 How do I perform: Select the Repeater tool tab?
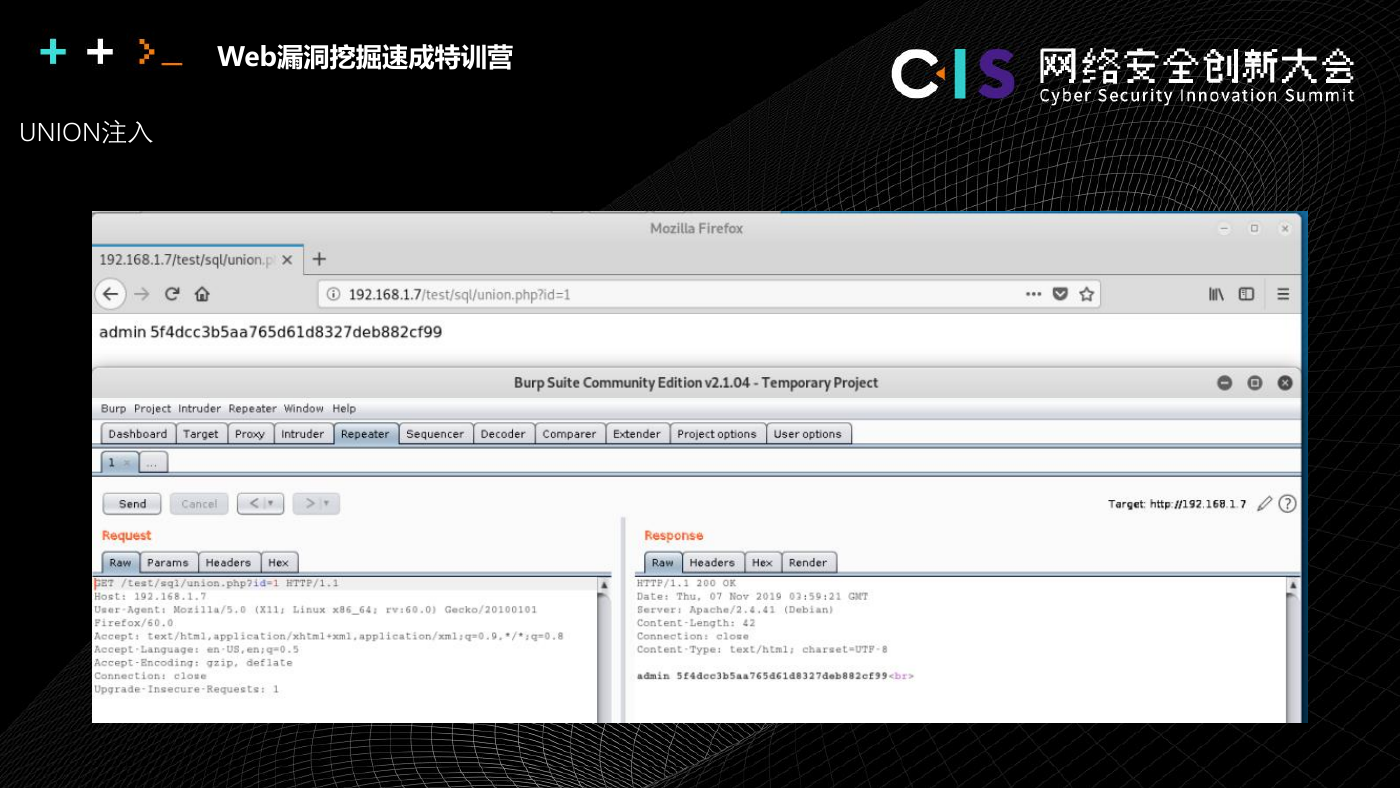(x=365, y=434)
